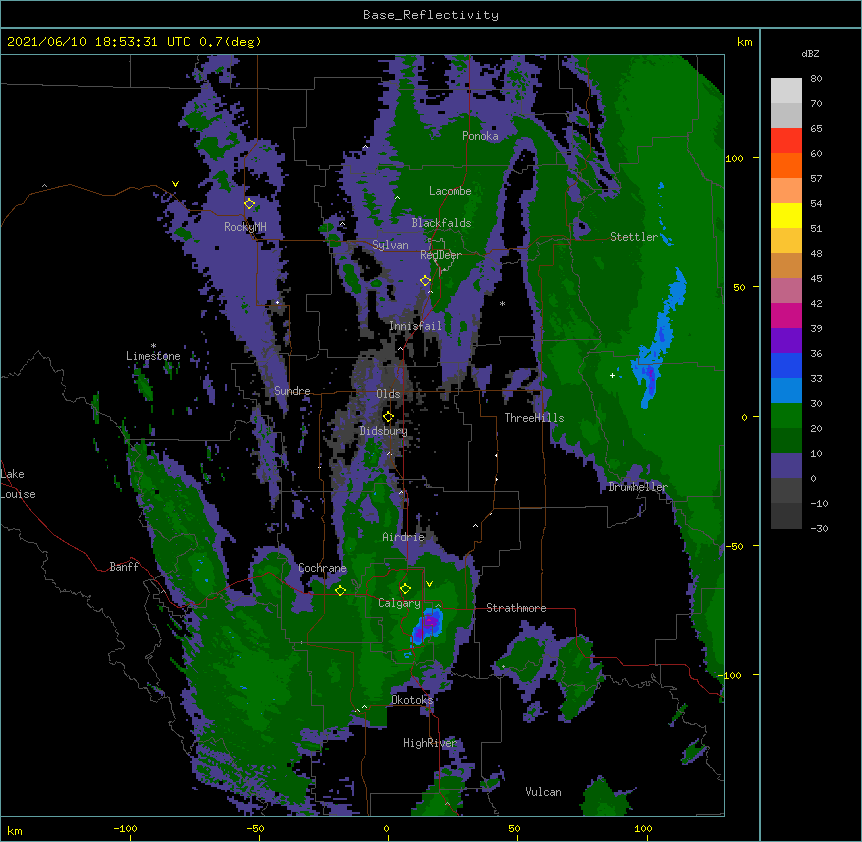
Task: Click the Lake Louise label
Action: click(18, 484)
